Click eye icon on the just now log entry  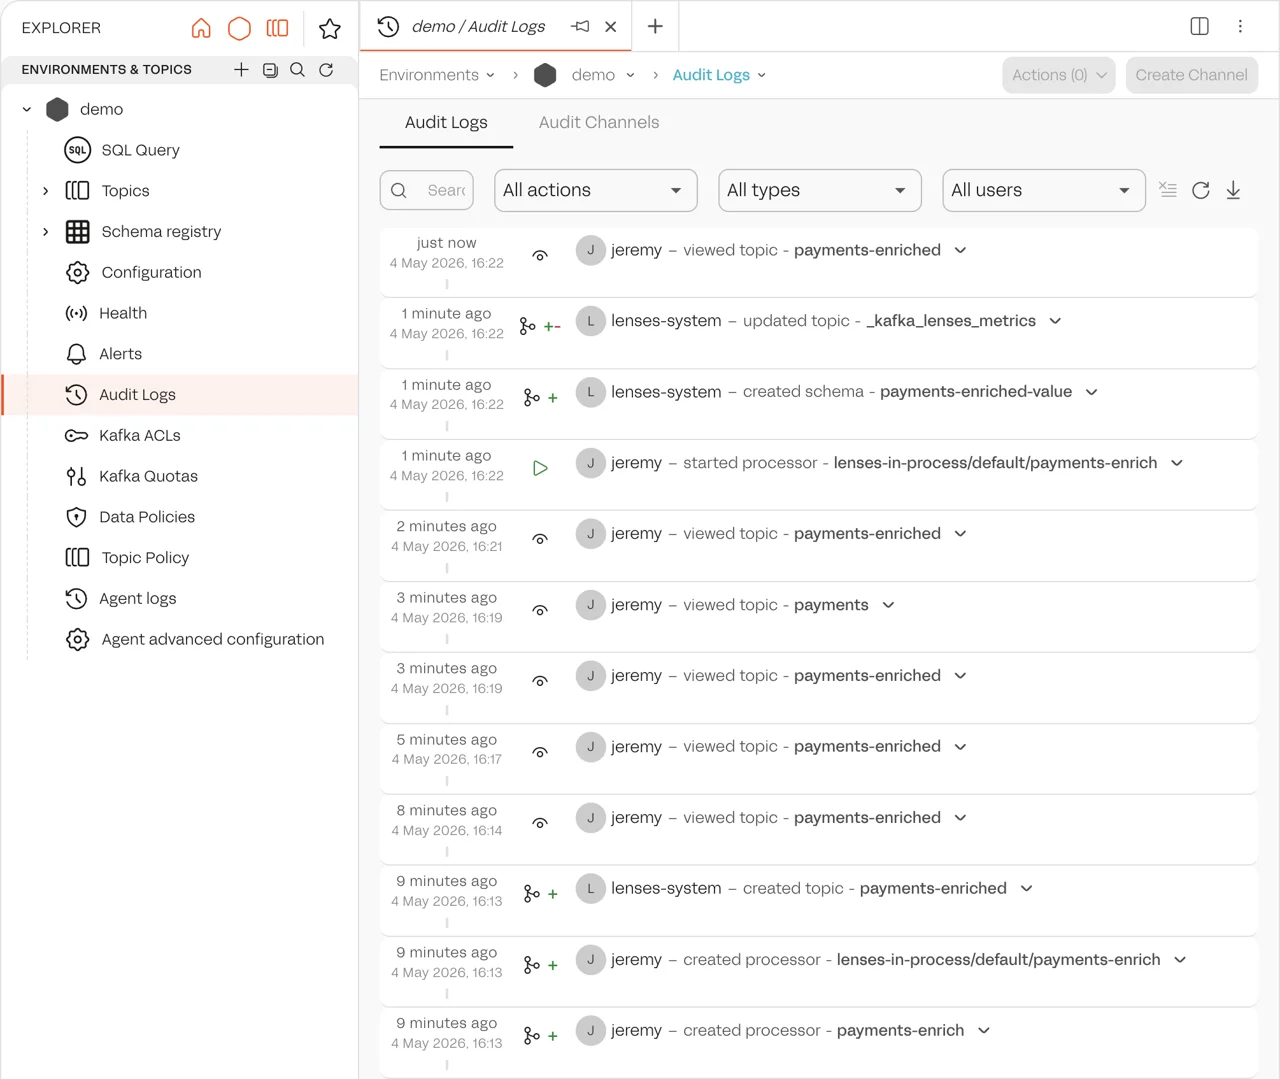(x=540, y=256)
